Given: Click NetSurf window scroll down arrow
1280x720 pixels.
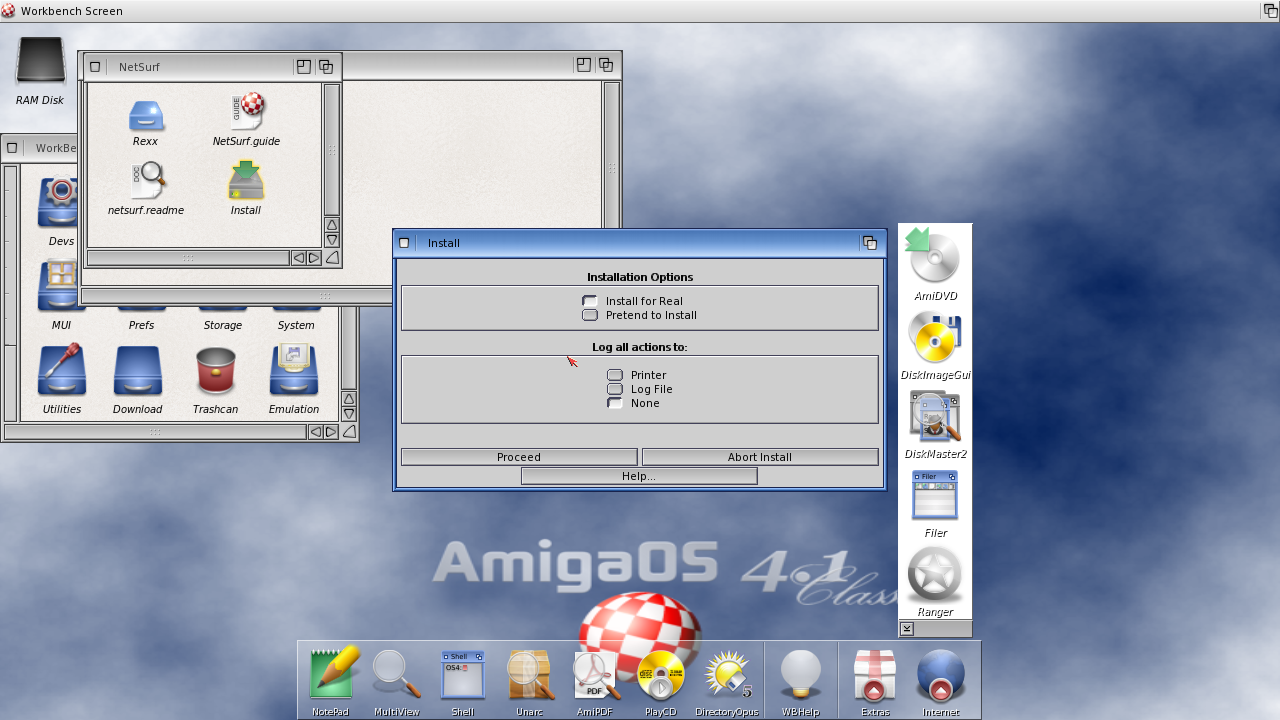Looking at the screenshot, I should coord(332,240).
